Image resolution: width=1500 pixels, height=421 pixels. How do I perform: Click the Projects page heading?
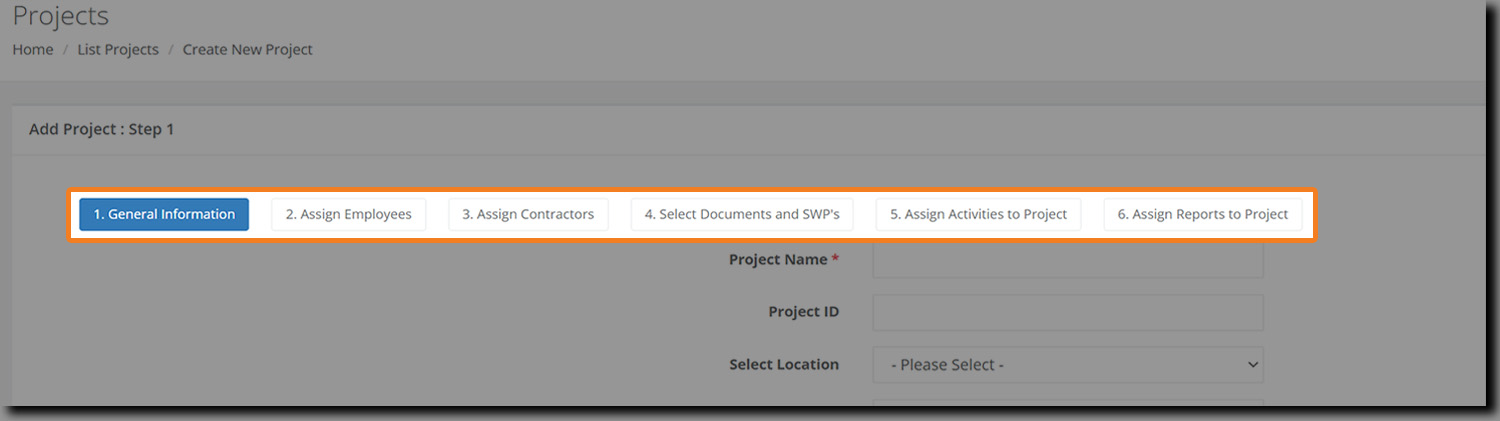[61, 16]
